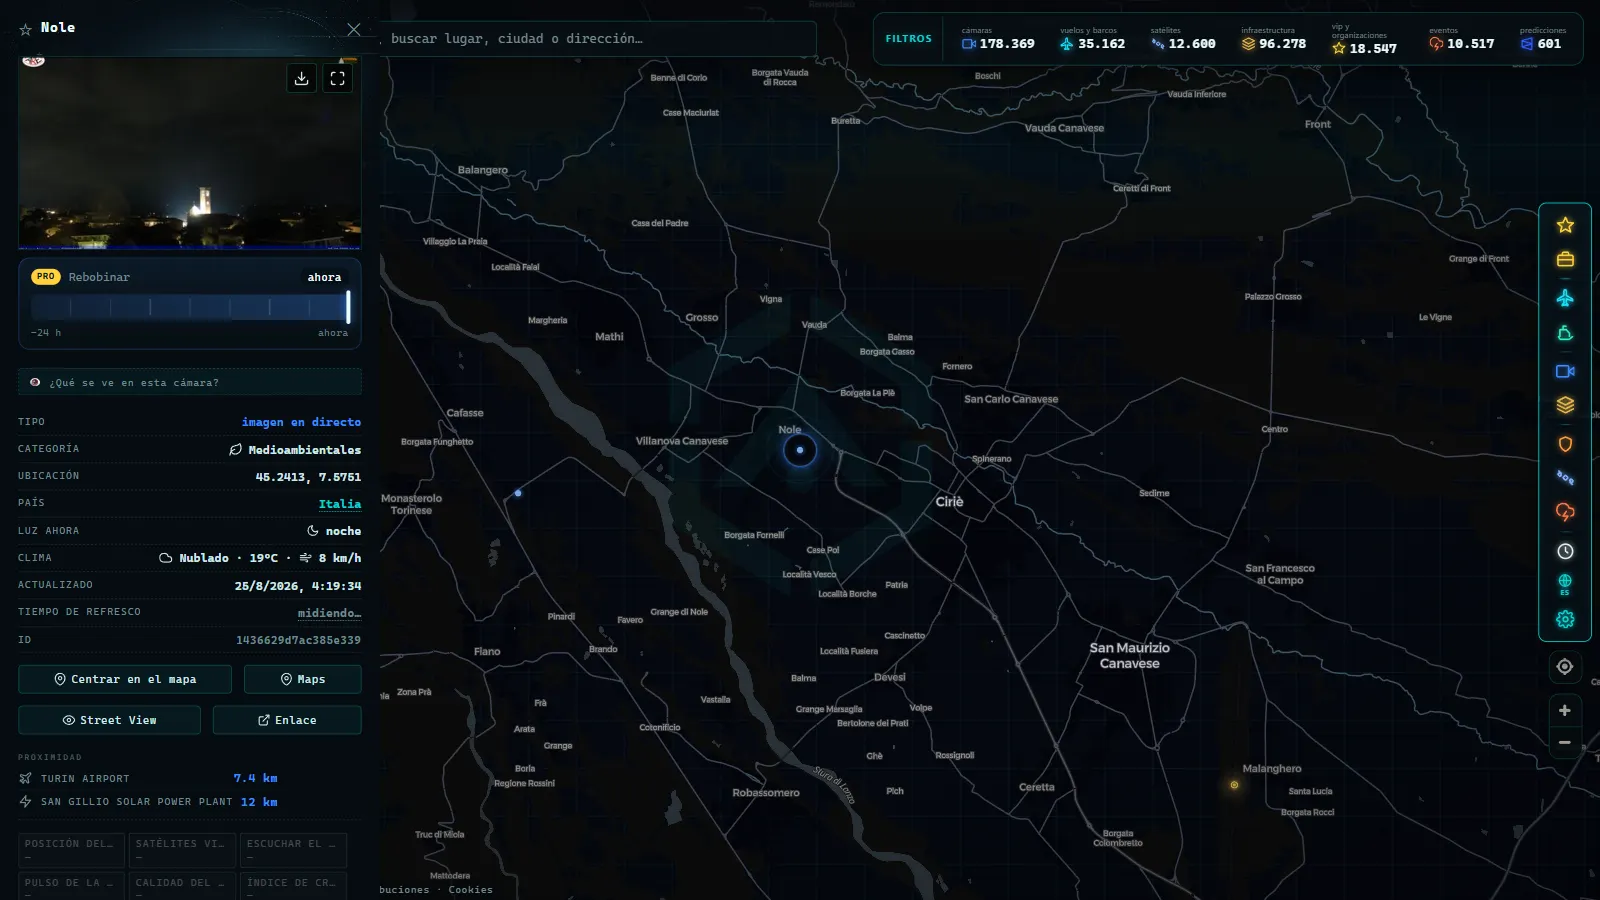Select the ship vessels tool

tap(1565, 334)
